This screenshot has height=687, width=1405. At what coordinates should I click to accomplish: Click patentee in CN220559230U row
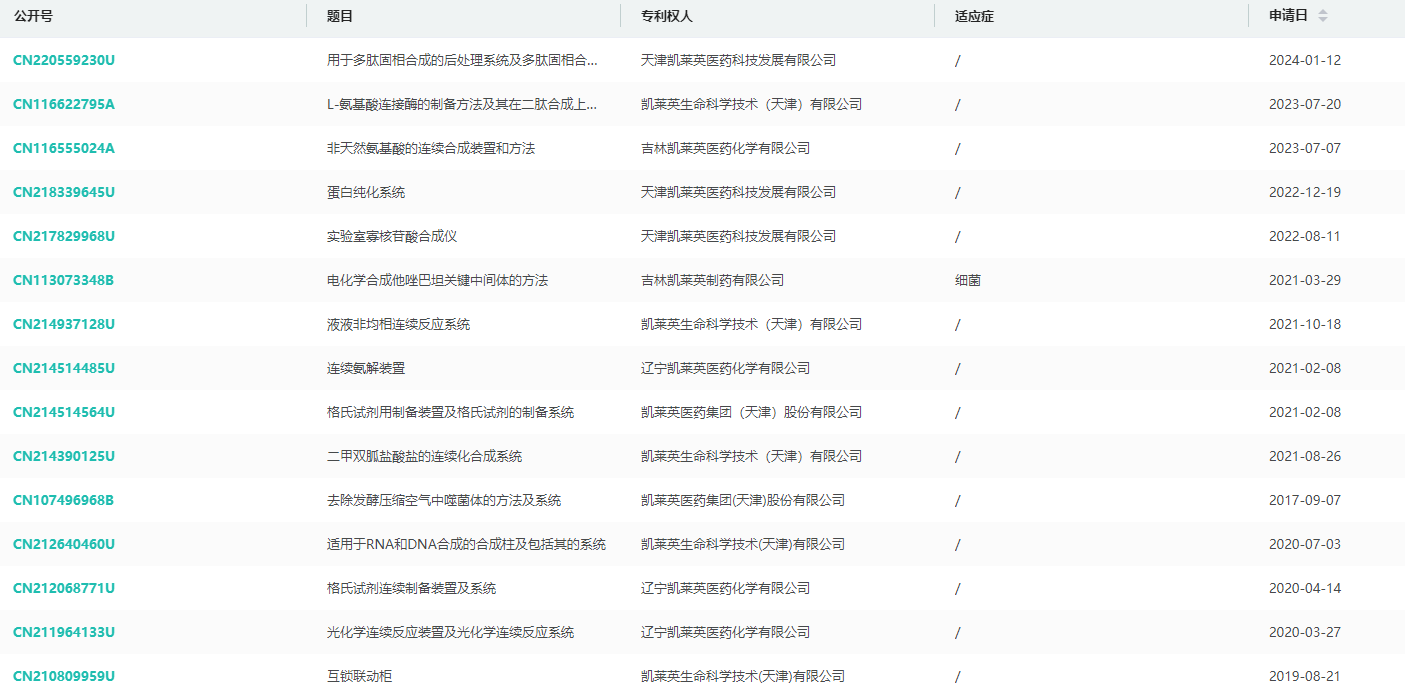(738, 60)
